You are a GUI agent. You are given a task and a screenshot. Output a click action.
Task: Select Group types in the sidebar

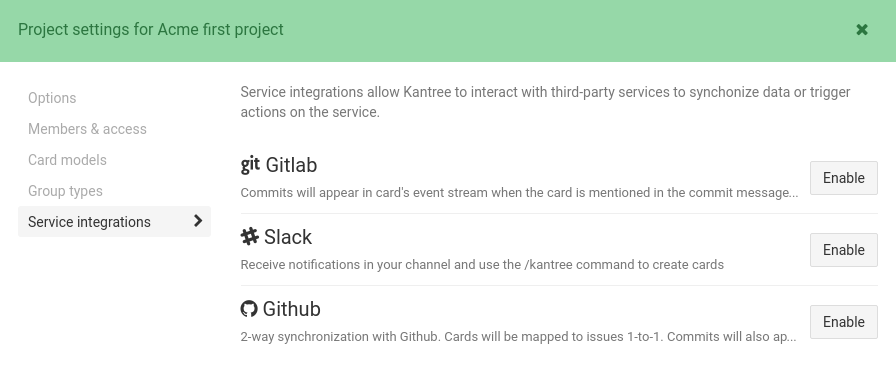(x=65, y=191)
